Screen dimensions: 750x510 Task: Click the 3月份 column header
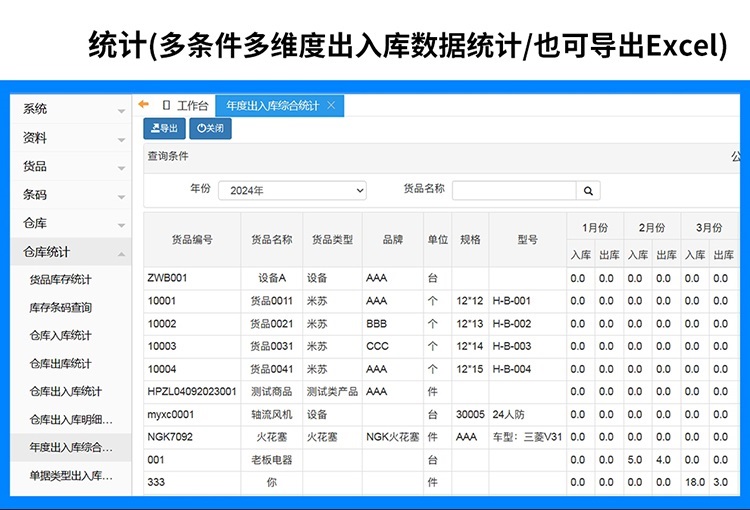(709, 228)
